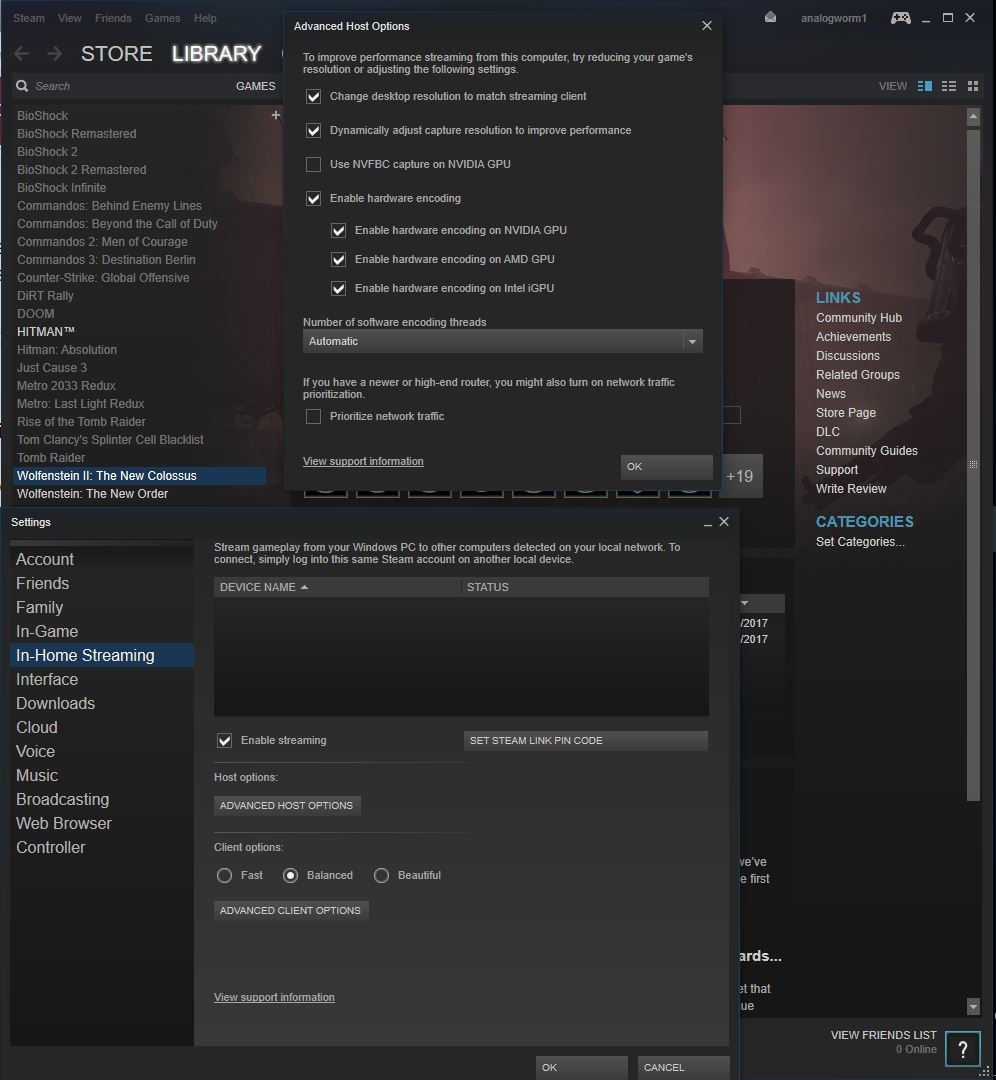Open Community Hub link

[x=859, y=318]
